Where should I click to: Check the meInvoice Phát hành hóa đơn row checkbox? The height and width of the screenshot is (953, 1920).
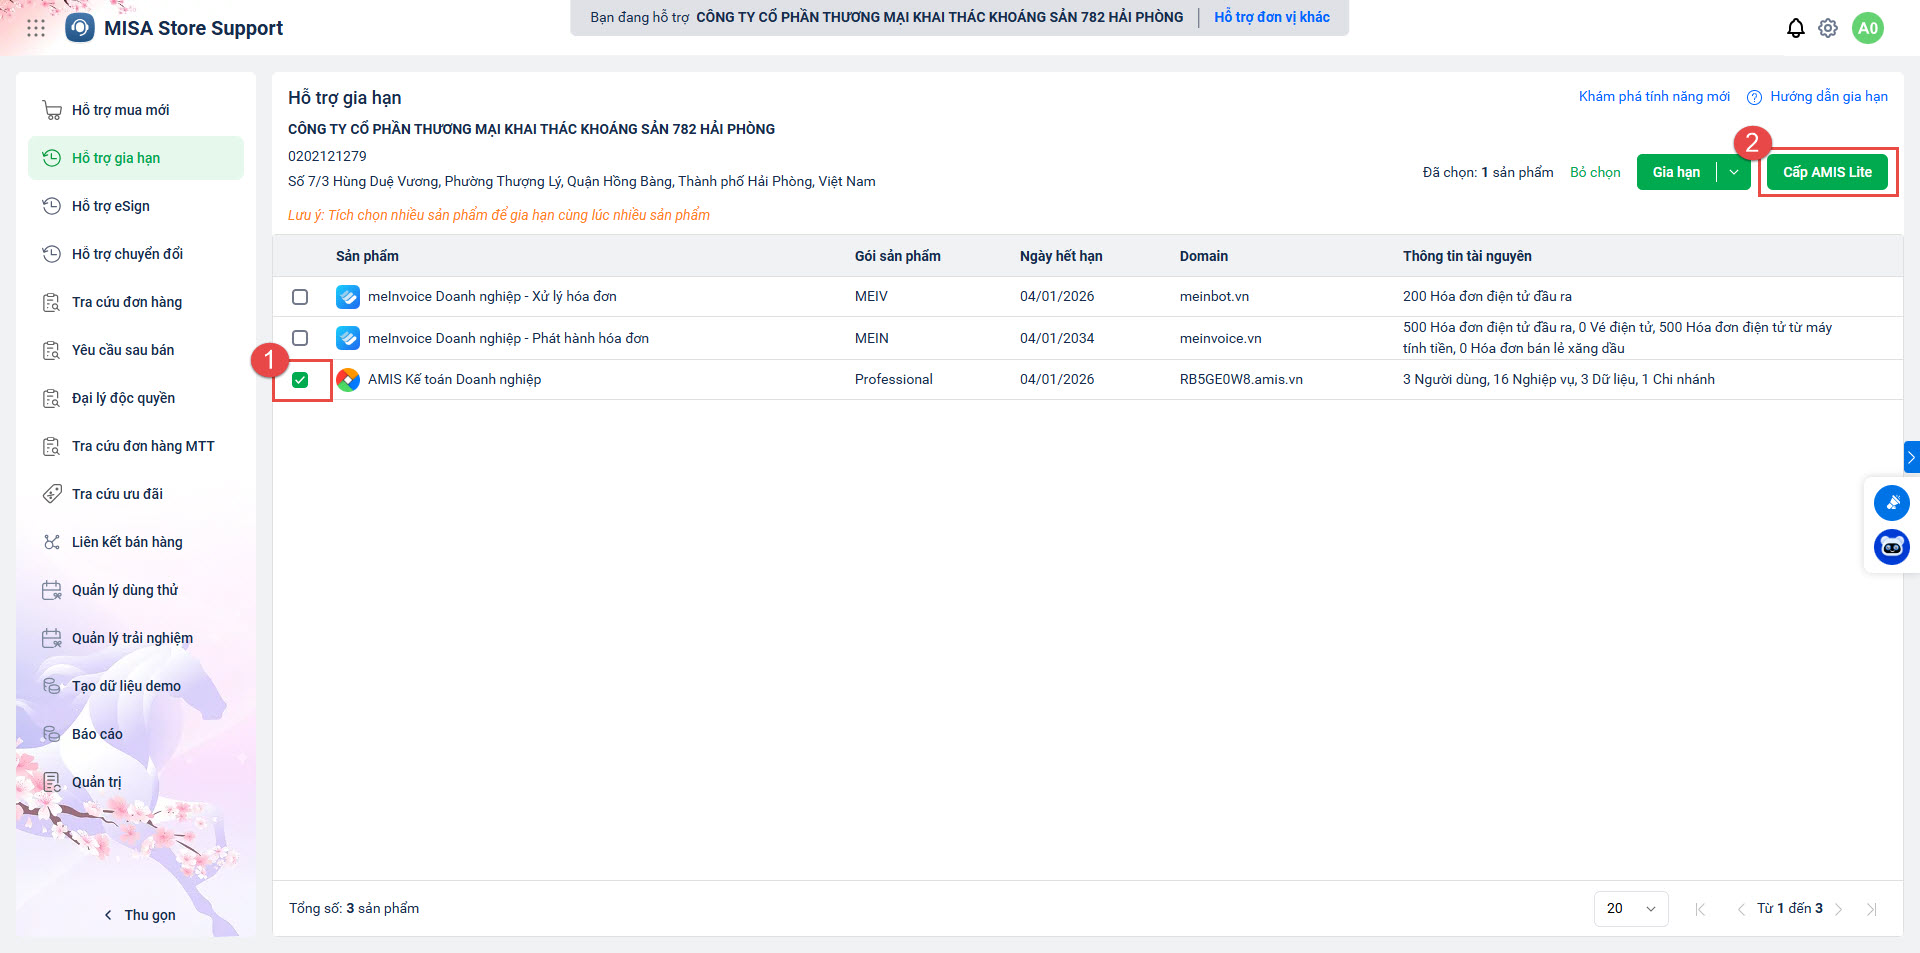(x=300, y=338)
